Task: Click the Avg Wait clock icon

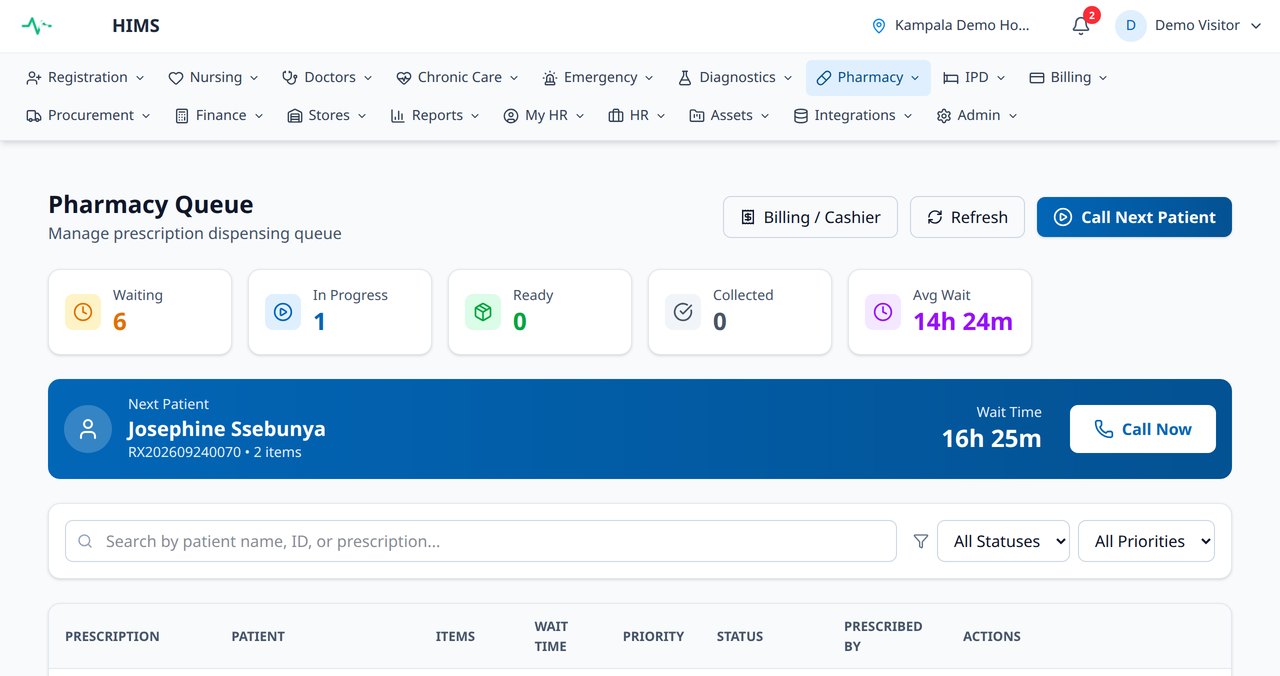Action: [x=883, y=312]
